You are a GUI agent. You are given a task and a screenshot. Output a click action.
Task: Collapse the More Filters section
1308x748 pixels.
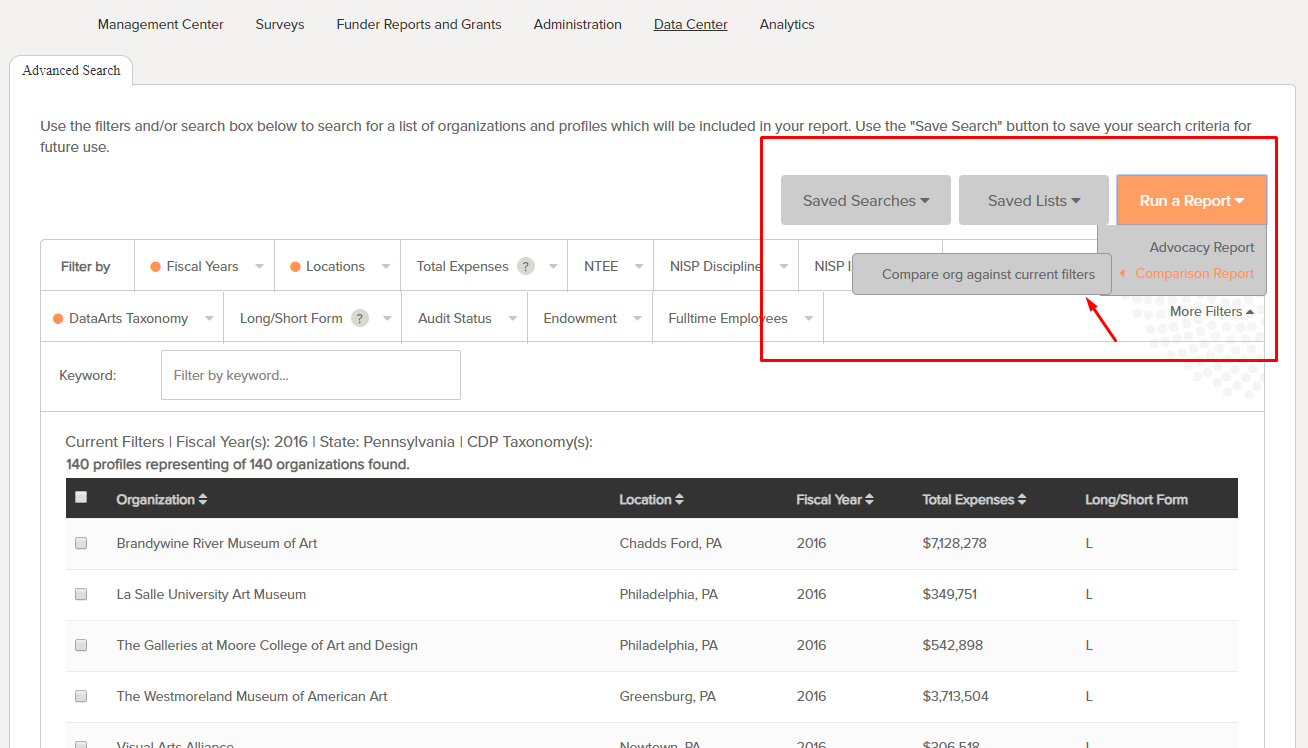1211,312
